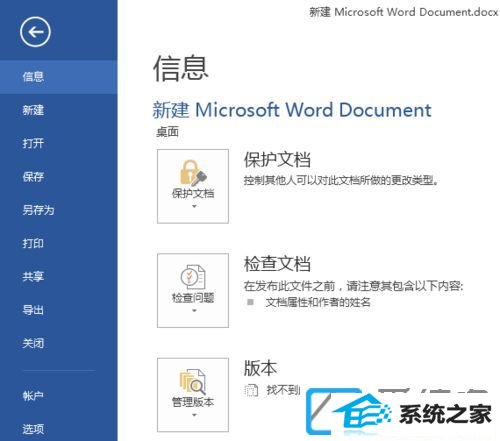Click the back arrow circle icon
Screen dimensions: 500x441
[x=35, y=32]
